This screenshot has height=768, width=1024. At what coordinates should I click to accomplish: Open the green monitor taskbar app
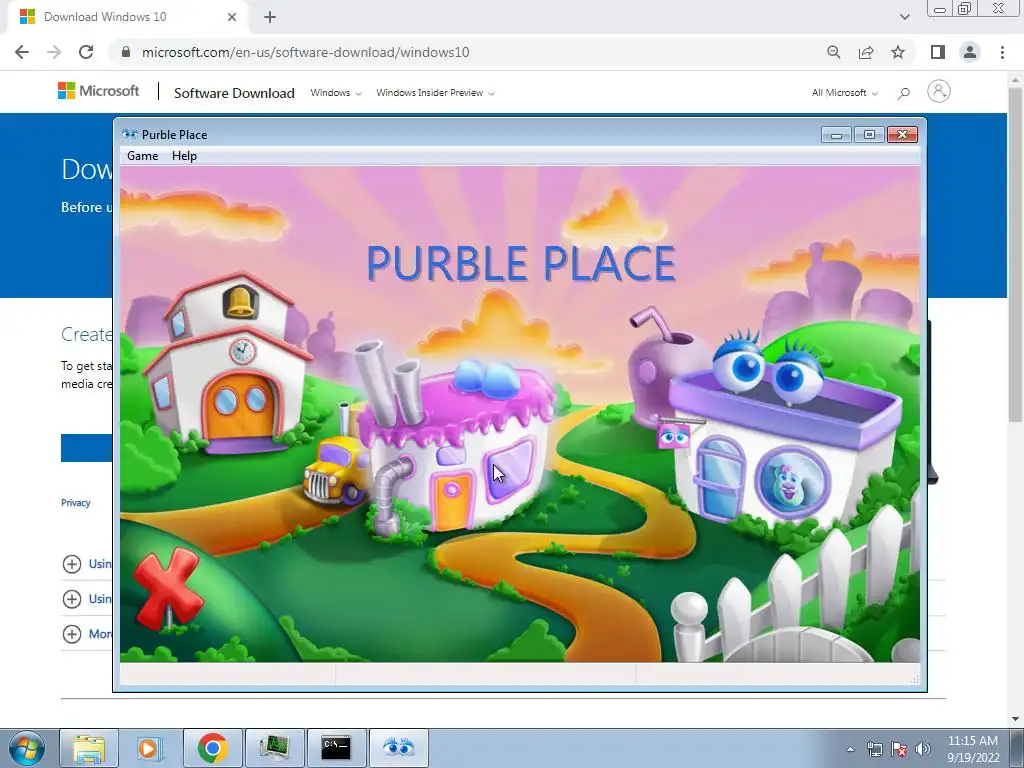274,748
